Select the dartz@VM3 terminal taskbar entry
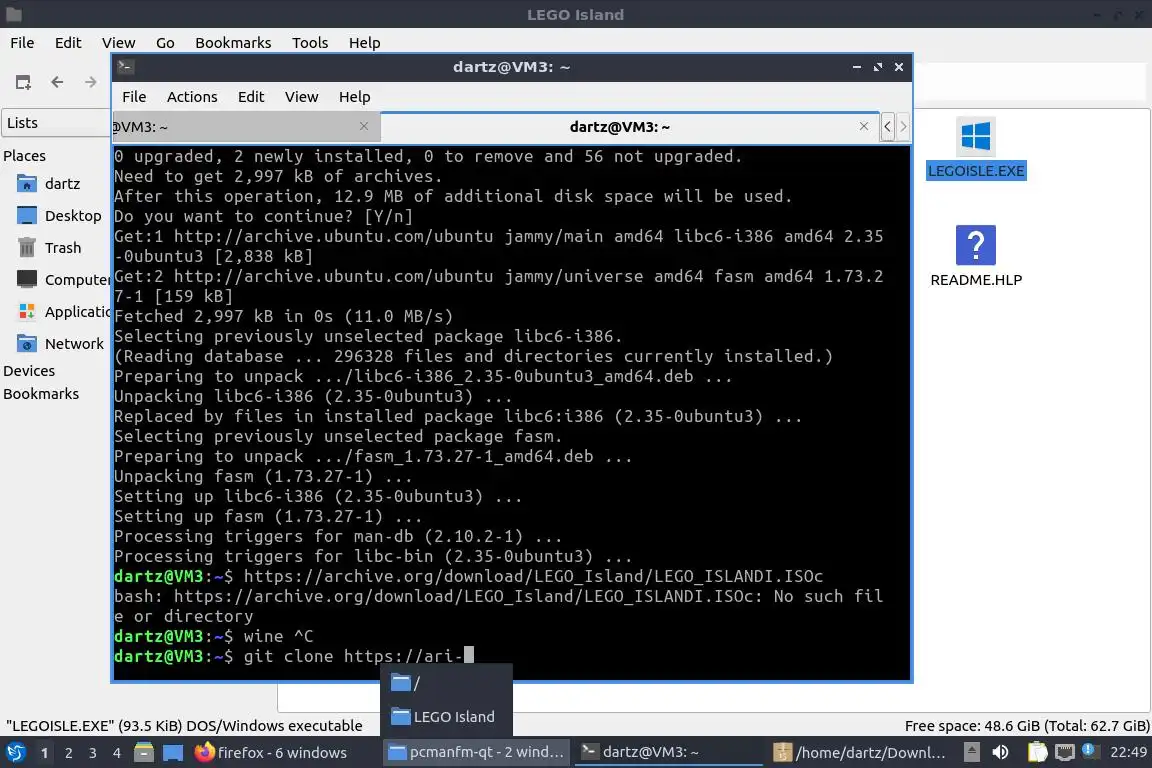This screenshot has width=1152, height=768. tap(669, 753)
